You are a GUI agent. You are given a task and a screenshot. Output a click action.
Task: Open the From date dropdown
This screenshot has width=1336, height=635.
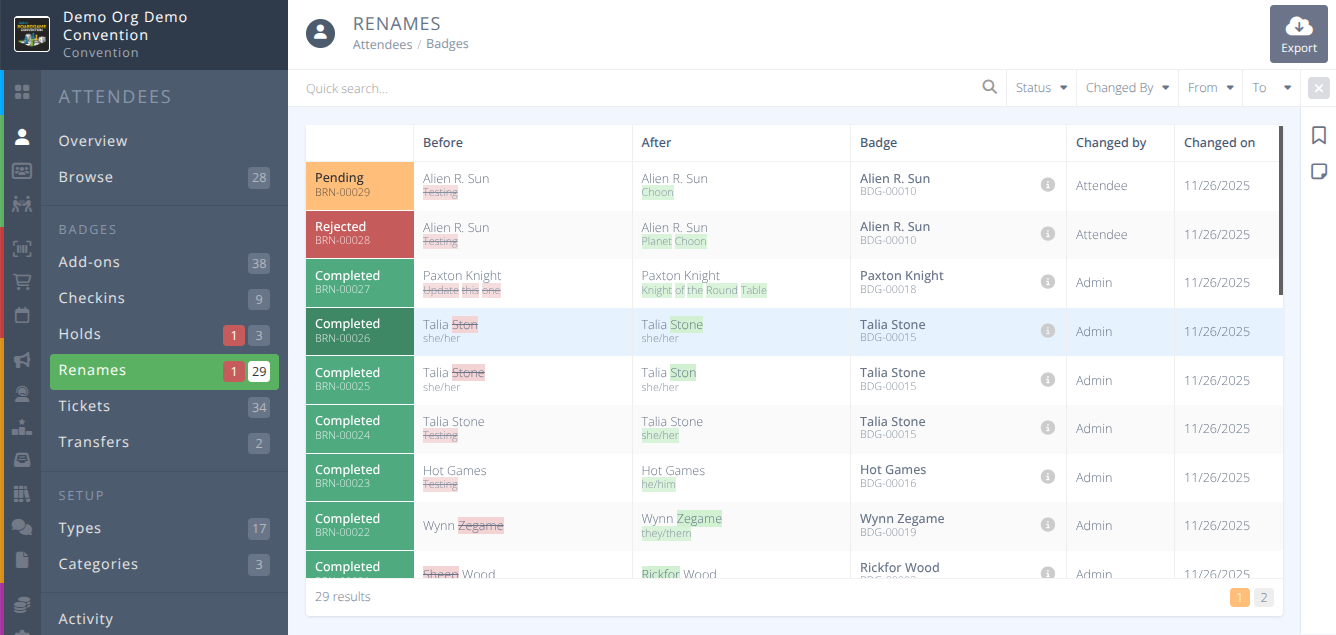tap(1210, 87)
